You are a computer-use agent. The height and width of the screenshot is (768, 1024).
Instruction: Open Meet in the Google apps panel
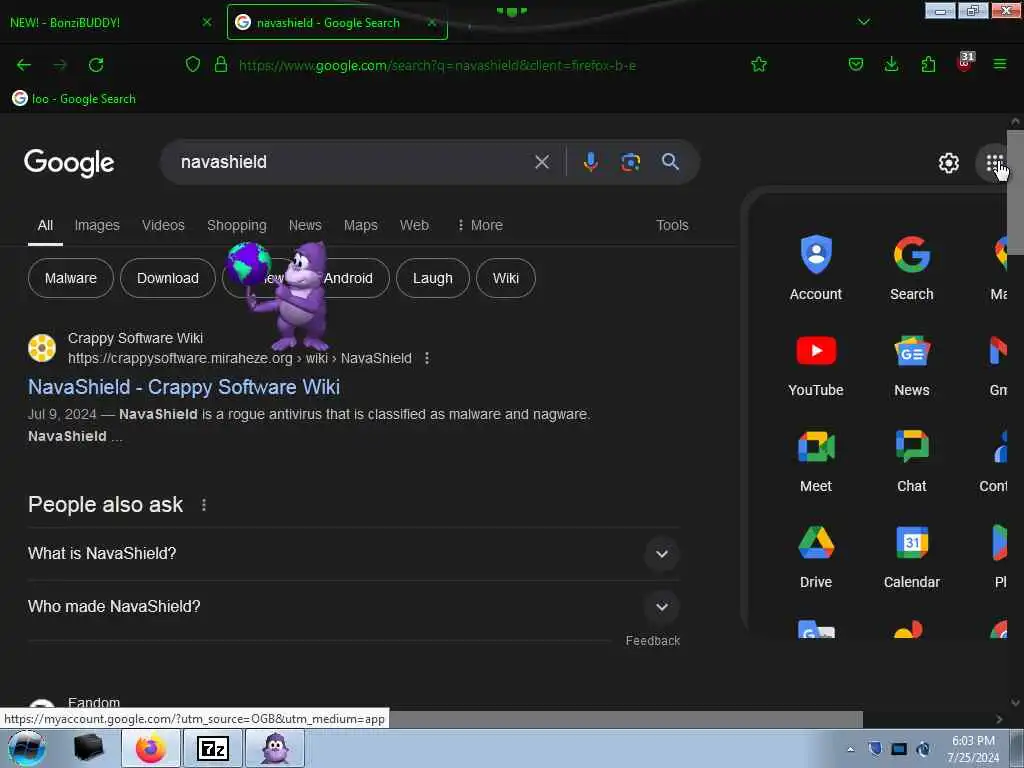(816, 460)
